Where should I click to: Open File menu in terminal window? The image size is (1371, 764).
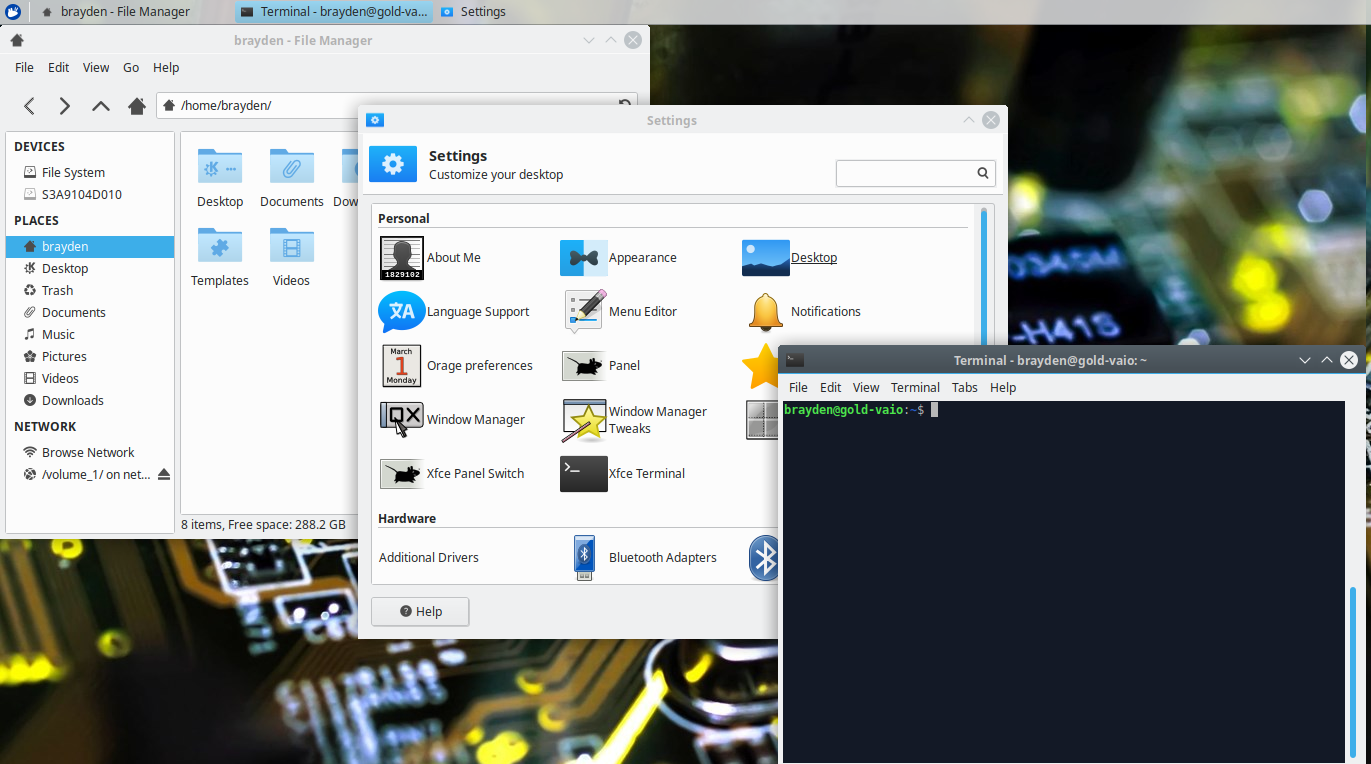[x=798, y=387]
